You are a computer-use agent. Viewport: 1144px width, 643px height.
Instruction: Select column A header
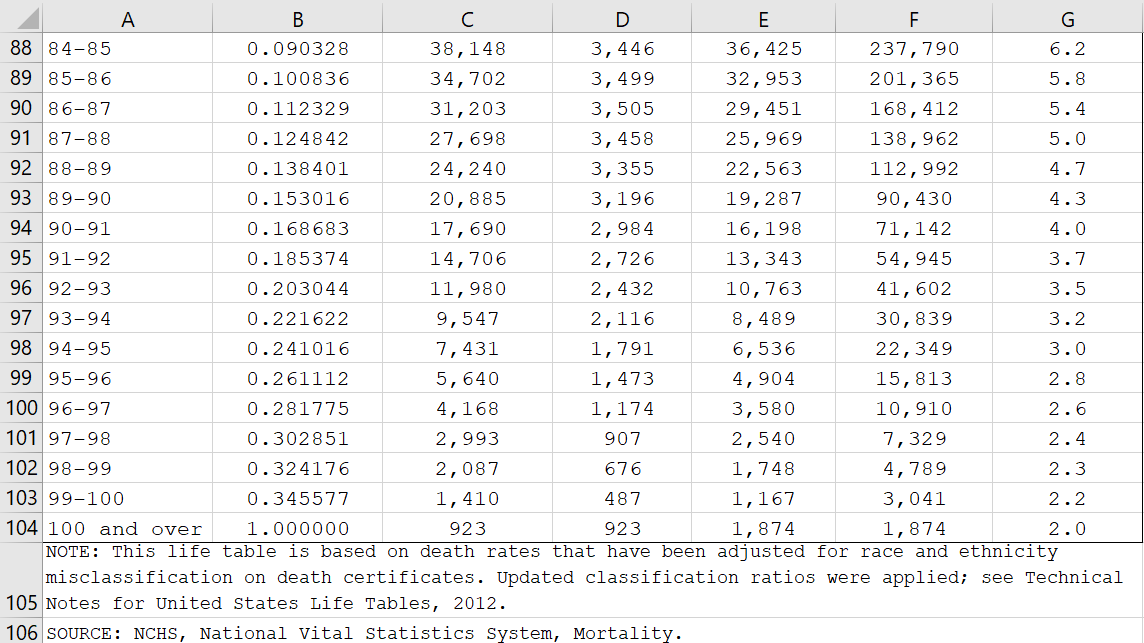[128, 19]
